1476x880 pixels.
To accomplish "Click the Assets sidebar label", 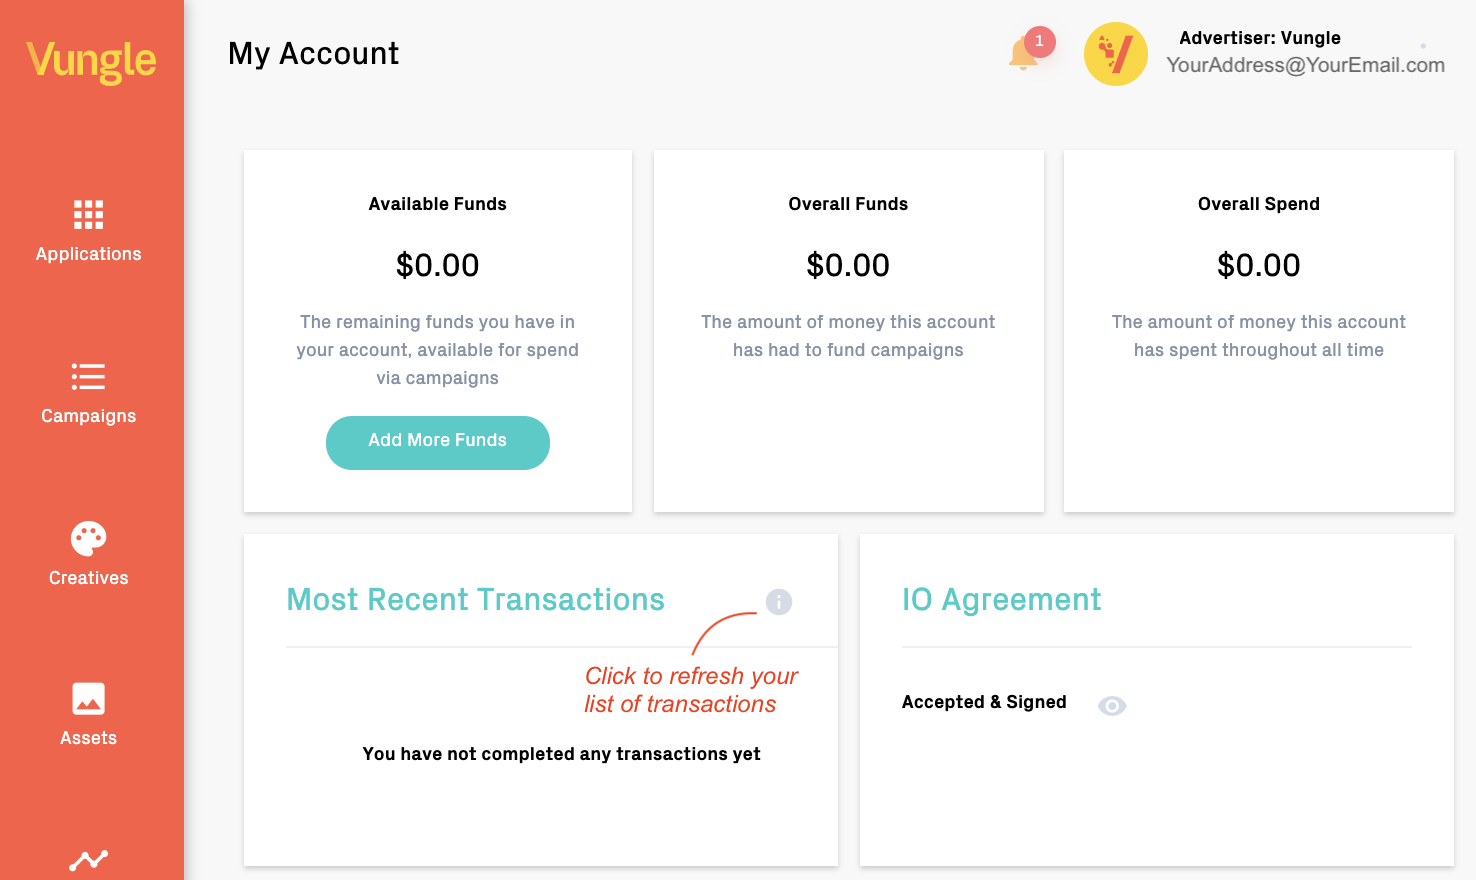I will click(x=88, y=738).
